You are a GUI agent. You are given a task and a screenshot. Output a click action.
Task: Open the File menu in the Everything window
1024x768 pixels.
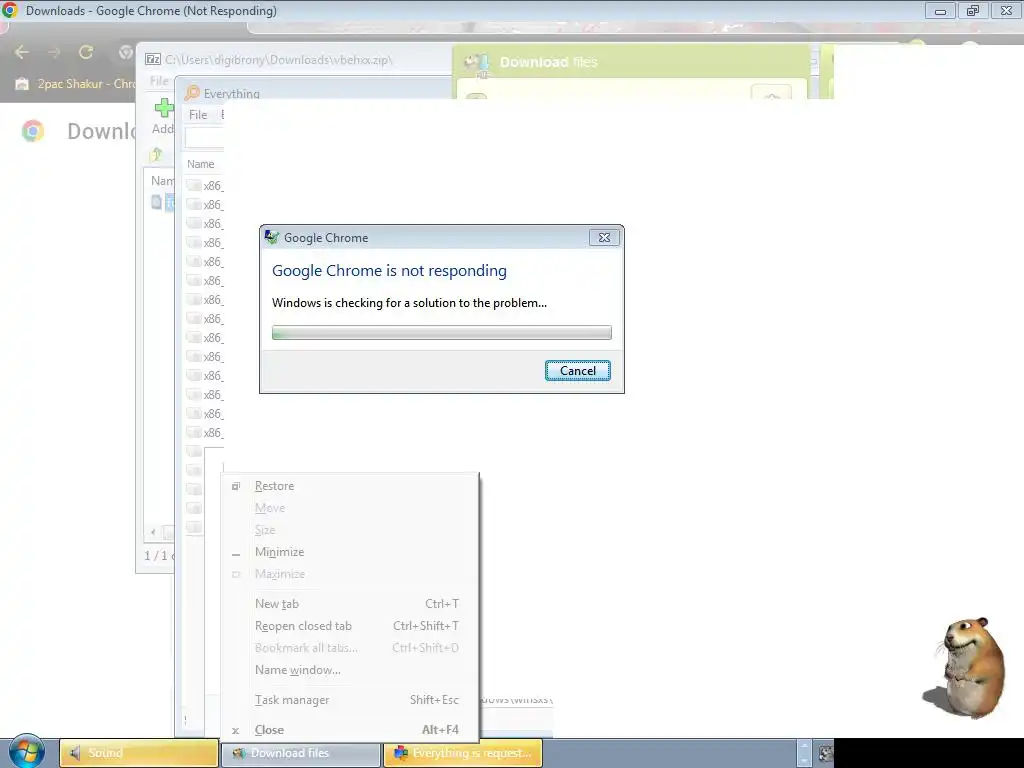pyautogui.click(x=198, y=115)
